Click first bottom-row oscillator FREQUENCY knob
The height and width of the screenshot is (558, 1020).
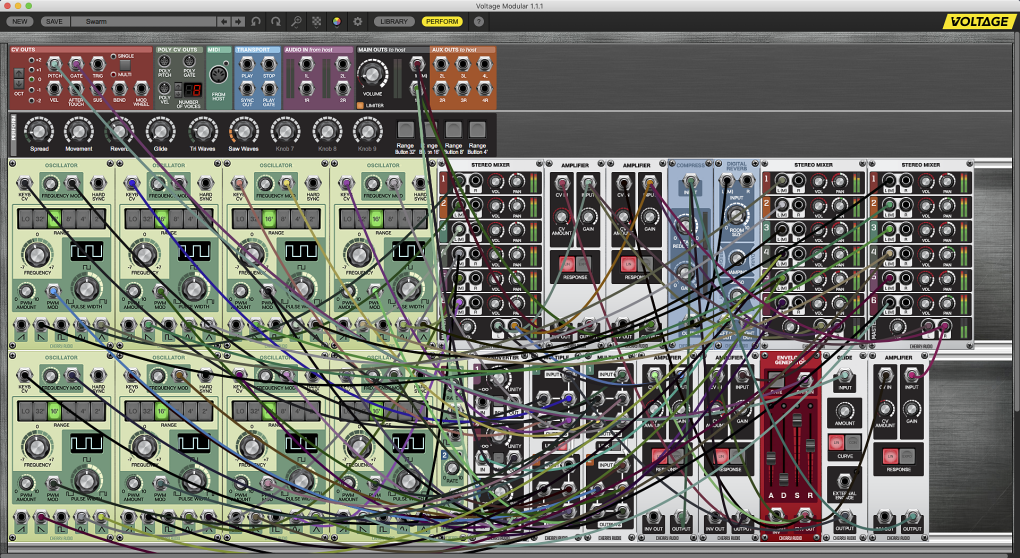click(37, 447)
